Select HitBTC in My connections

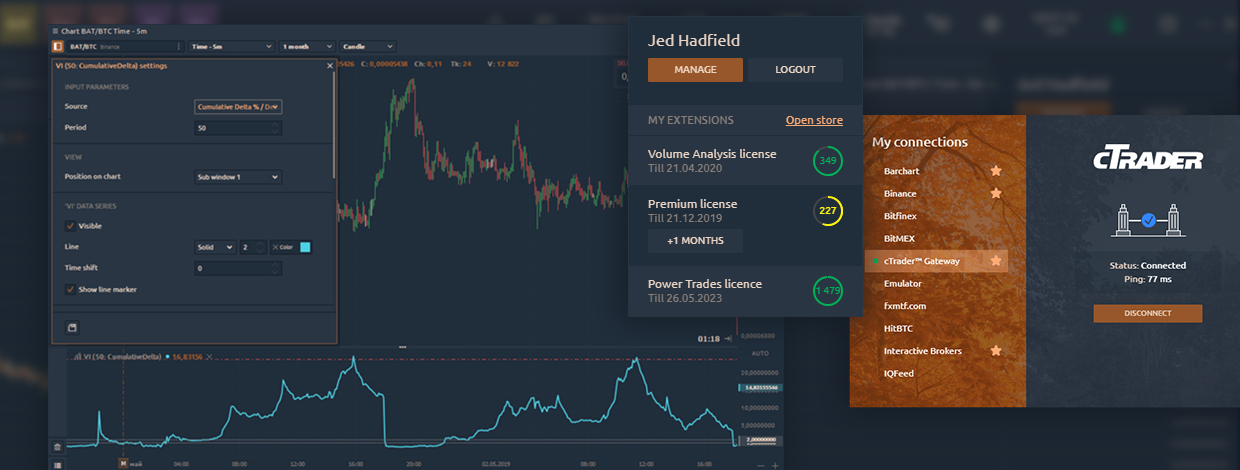click(x=899, y=328)
